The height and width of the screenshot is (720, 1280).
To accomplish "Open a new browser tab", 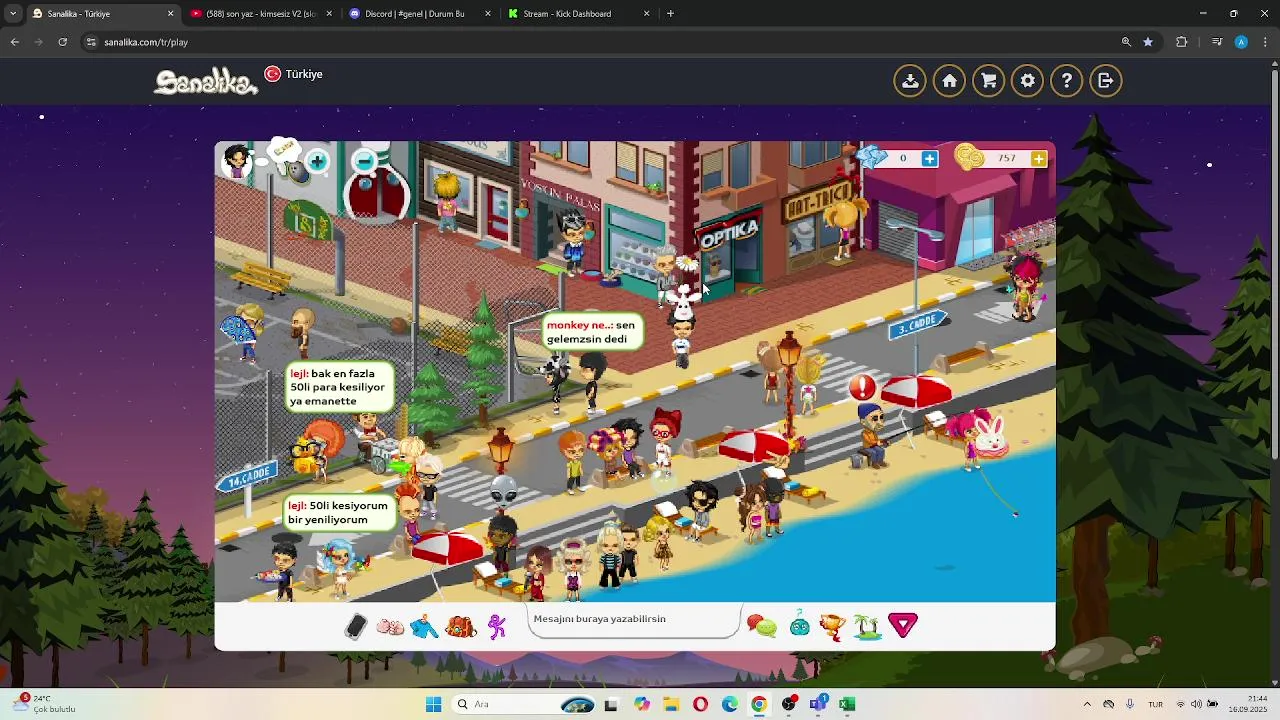I will [x=670, y=14].
